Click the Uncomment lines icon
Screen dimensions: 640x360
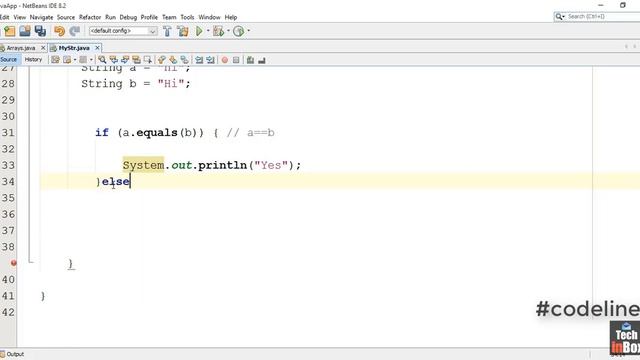tap(262, 60)
